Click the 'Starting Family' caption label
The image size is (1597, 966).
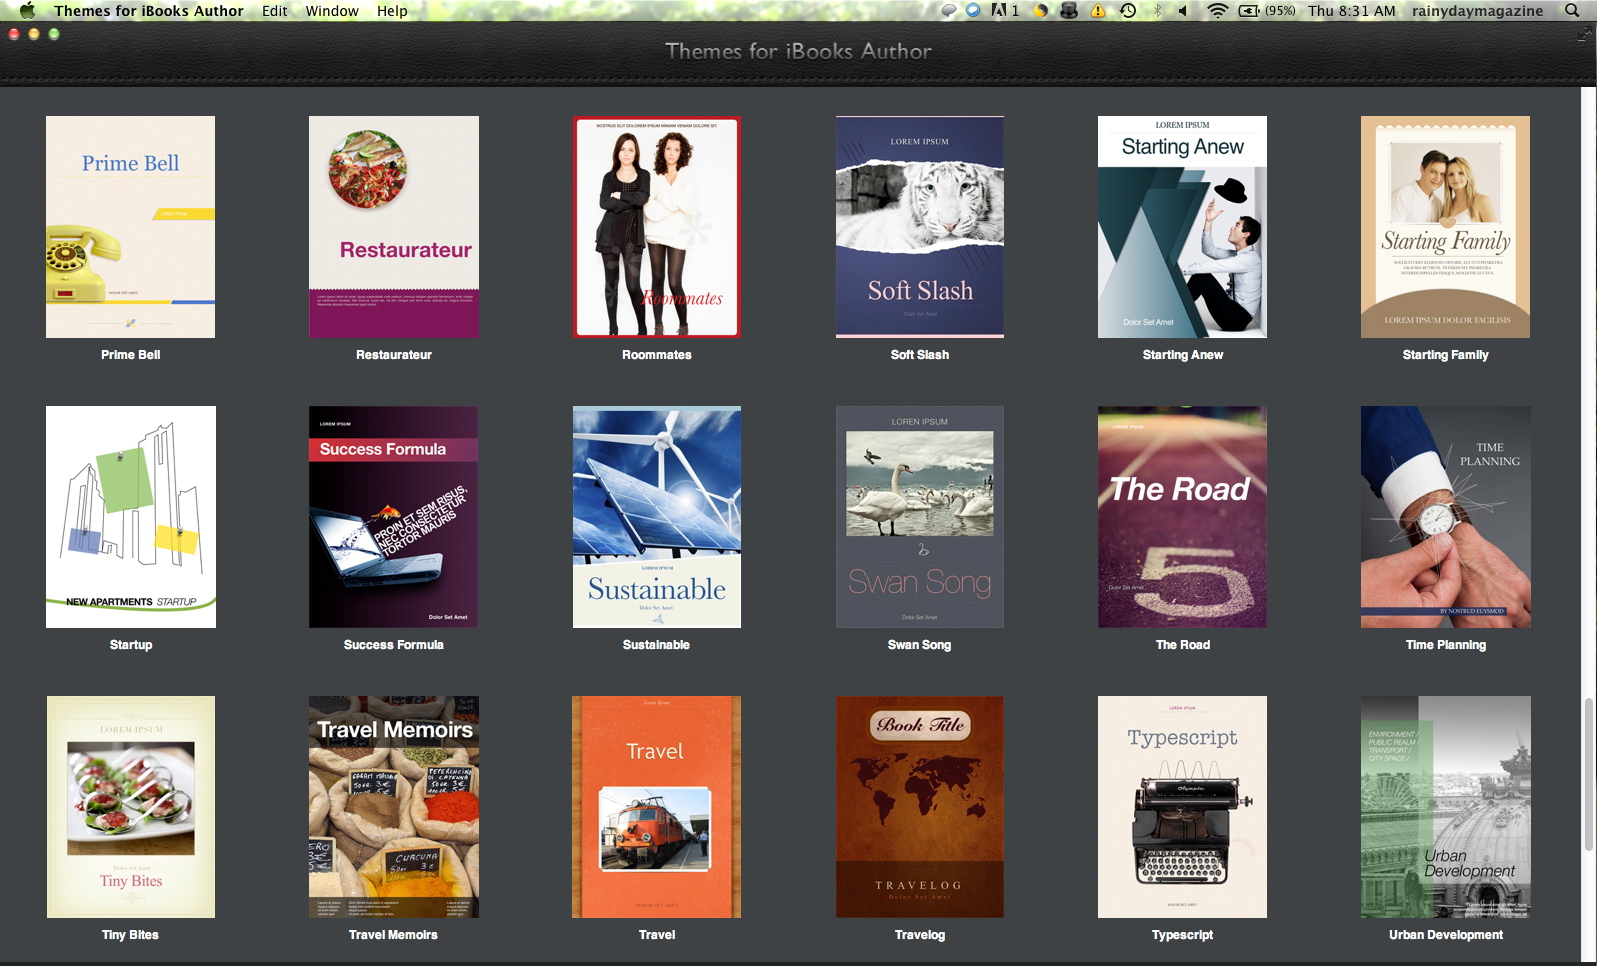pos(1446,355)
